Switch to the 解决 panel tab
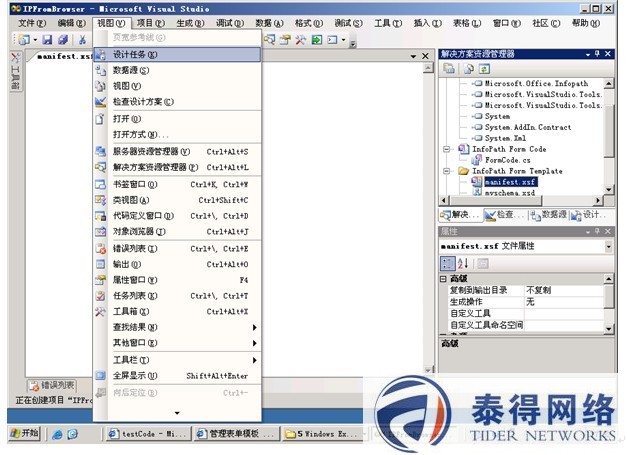The width and height of the screenshot is (627, 455). point(459,215)
